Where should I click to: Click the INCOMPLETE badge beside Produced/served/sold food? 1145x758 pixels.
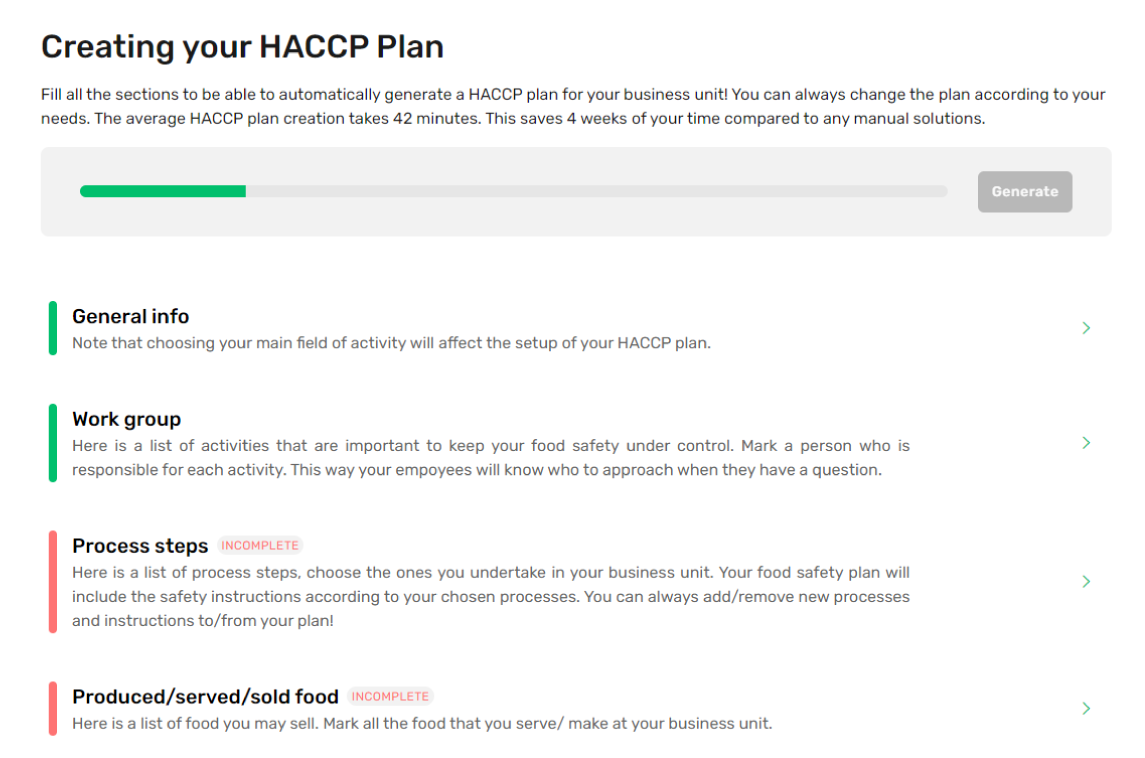pyautogui.click(x=390, y=696)
